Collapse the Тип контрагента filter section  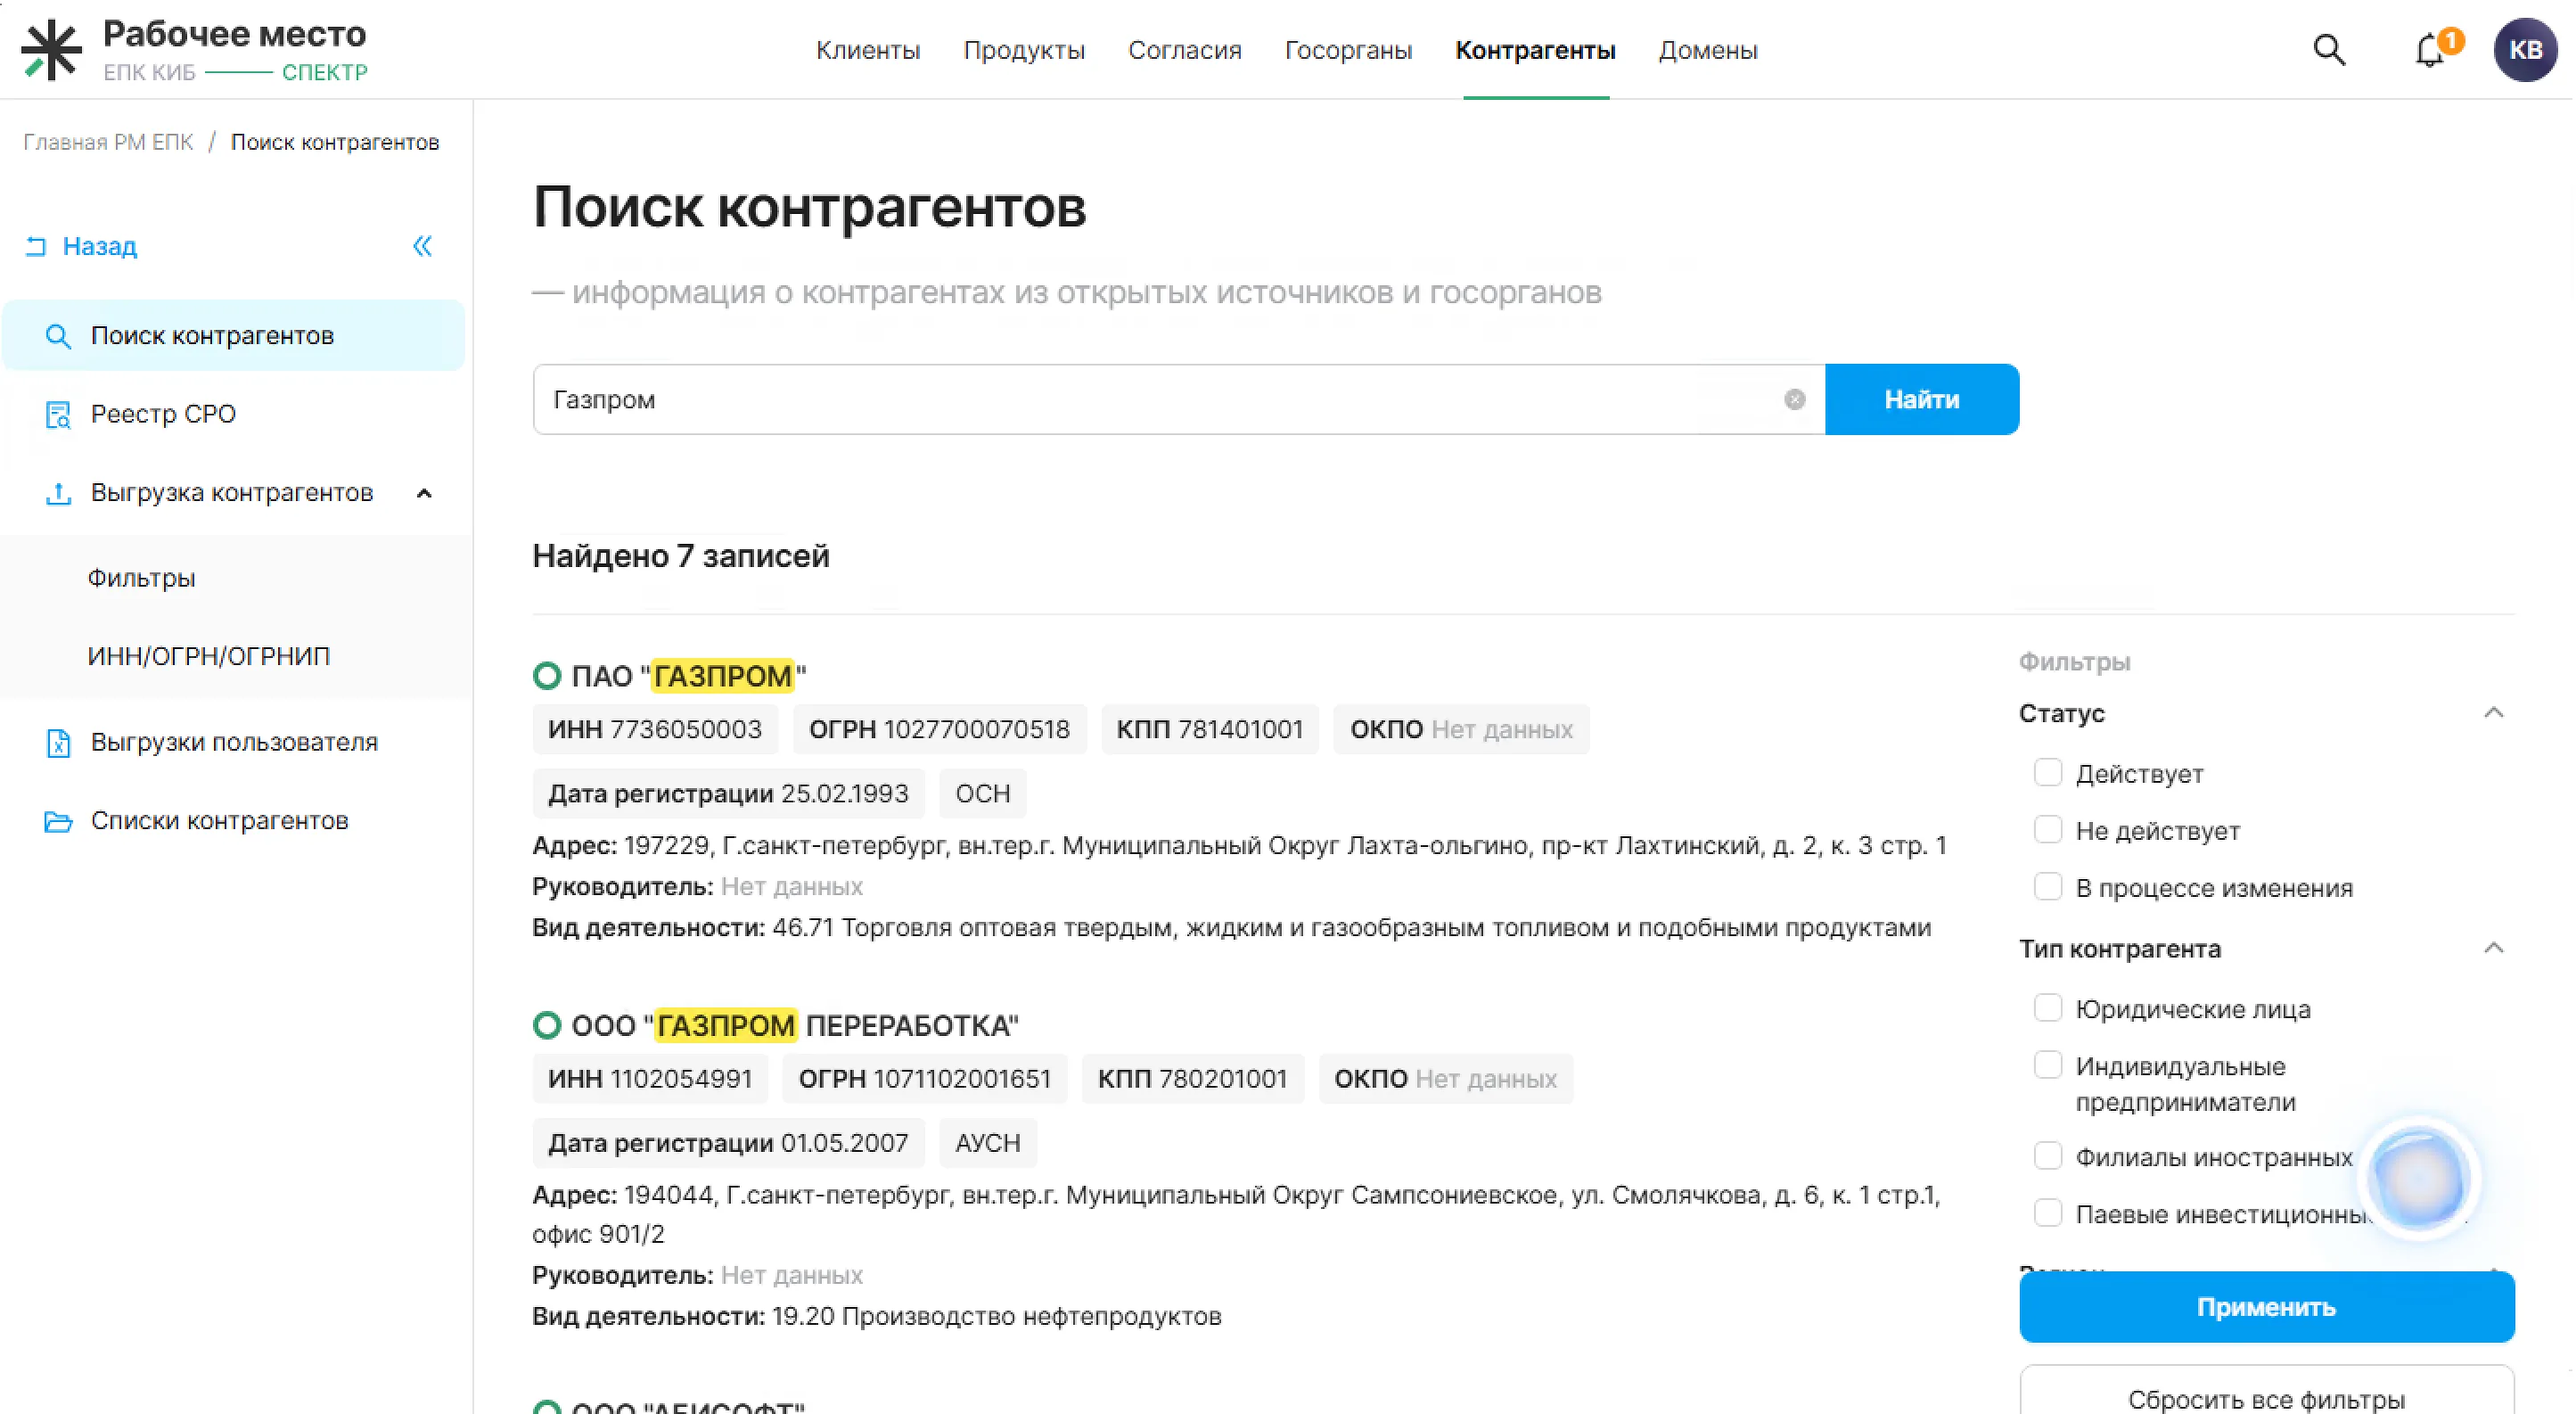tap(2492, 948)
